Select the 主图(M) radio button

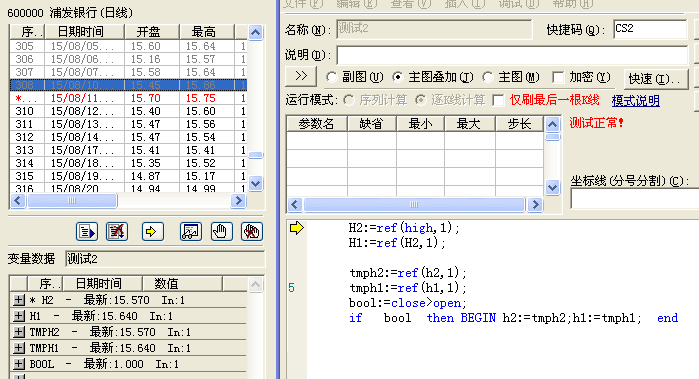(488, 77)
